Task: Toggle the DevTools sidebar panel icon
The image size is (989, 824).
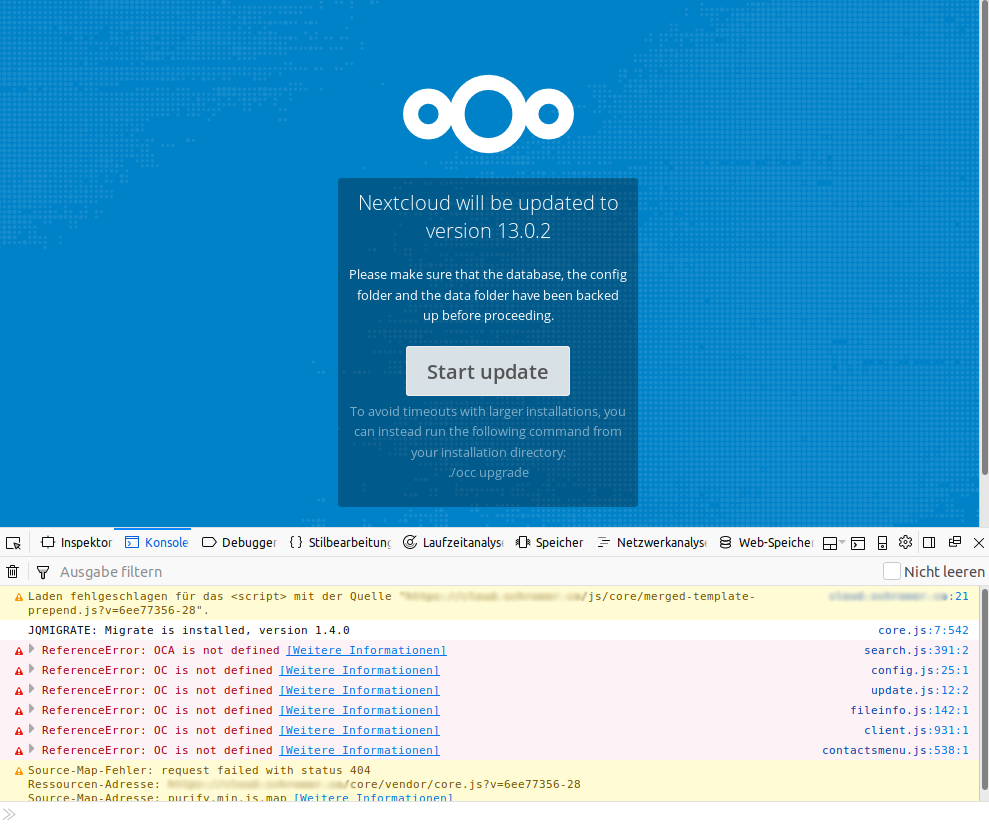Action: point(928,542)
